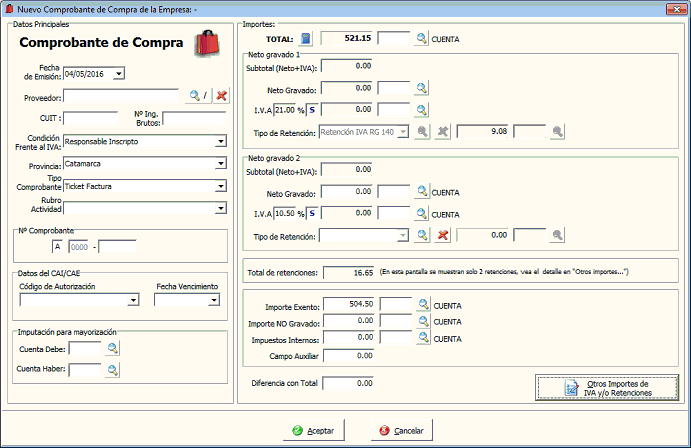This screenshot has height=448, width=691.
Task: Search account for Importe Exento
Action: tap(422, 304)
